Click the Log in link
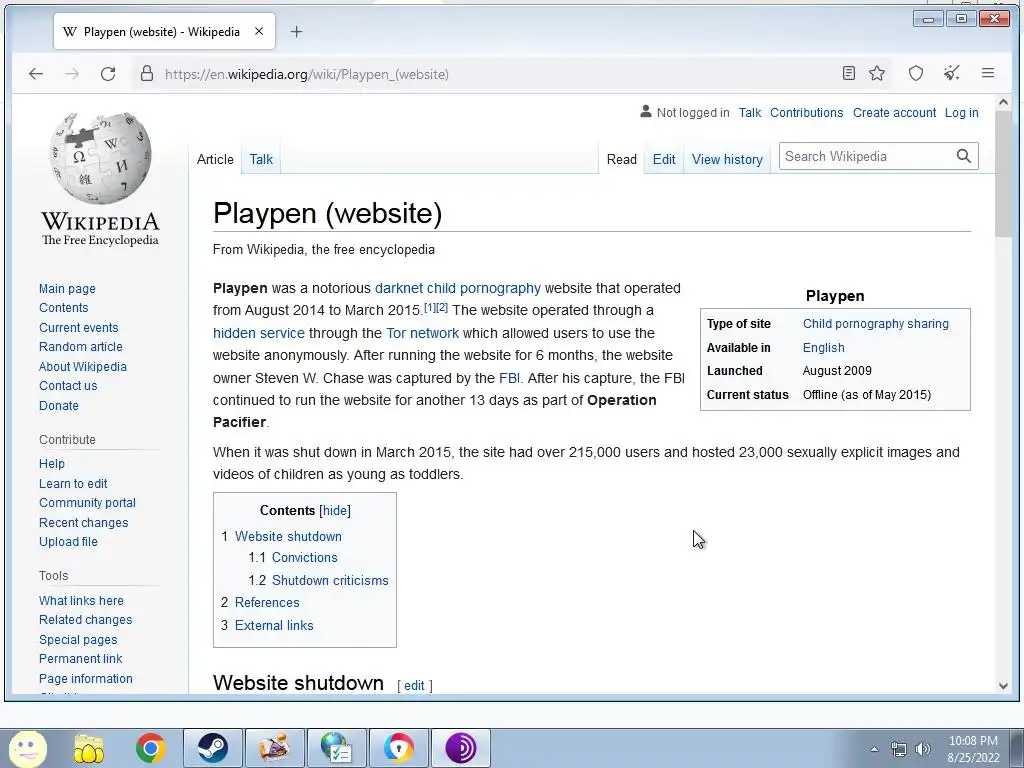Screen dimensions: 1024x768 point(962,112)
